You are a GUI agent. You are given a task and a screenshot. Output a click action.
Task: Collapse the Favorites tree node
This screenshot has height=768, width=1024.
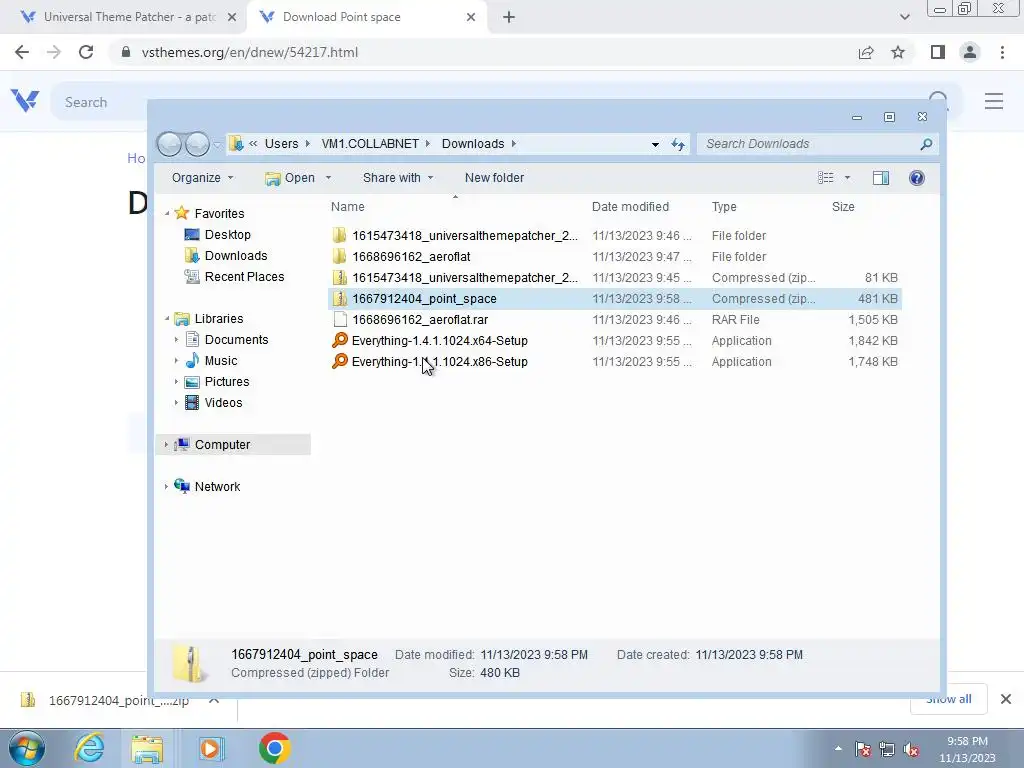pyautogui.click(x=167, y=214)
